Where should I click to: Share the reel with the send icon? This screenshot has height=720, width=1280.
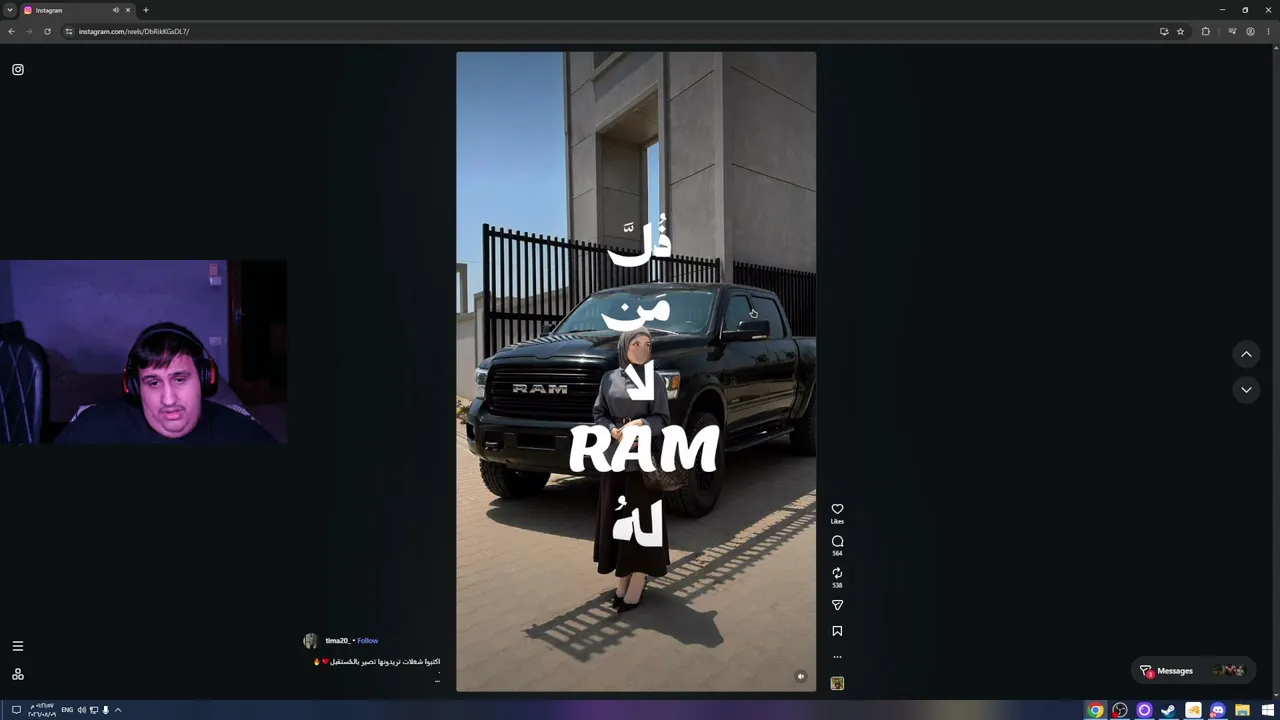[x=837, y=605]
